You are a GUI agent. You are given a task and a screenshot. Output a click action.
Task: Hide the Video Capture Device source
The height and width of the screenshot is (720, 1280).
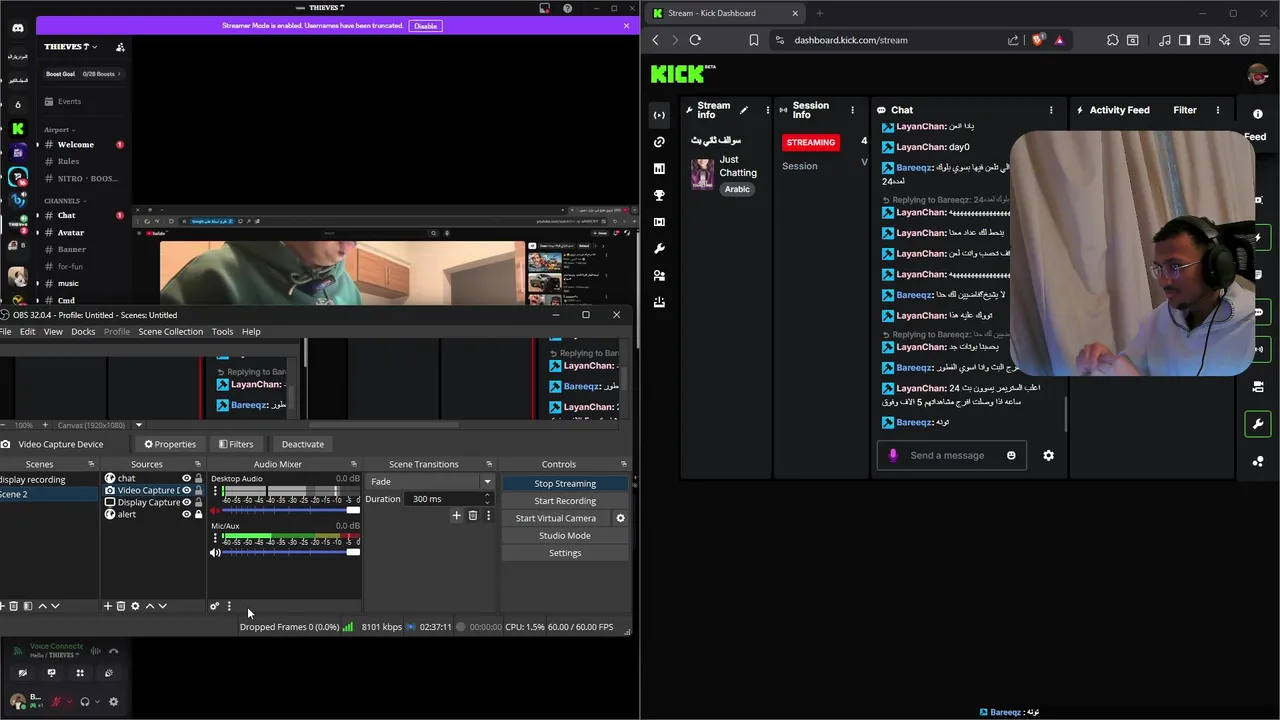186,490
